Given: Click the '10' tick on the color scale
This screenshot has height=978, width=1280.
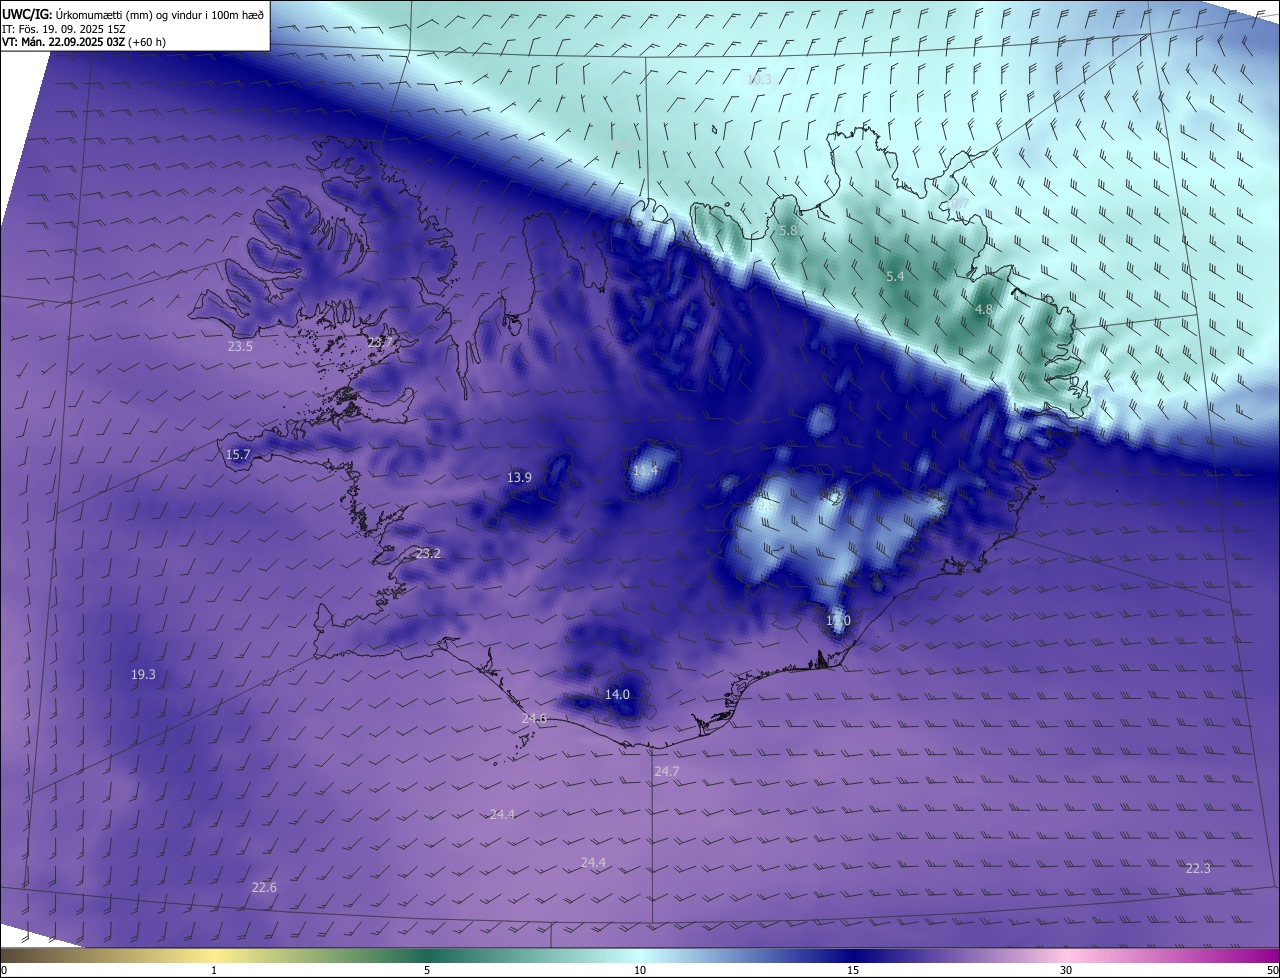Looking at the screenshot, I should 640,970.
